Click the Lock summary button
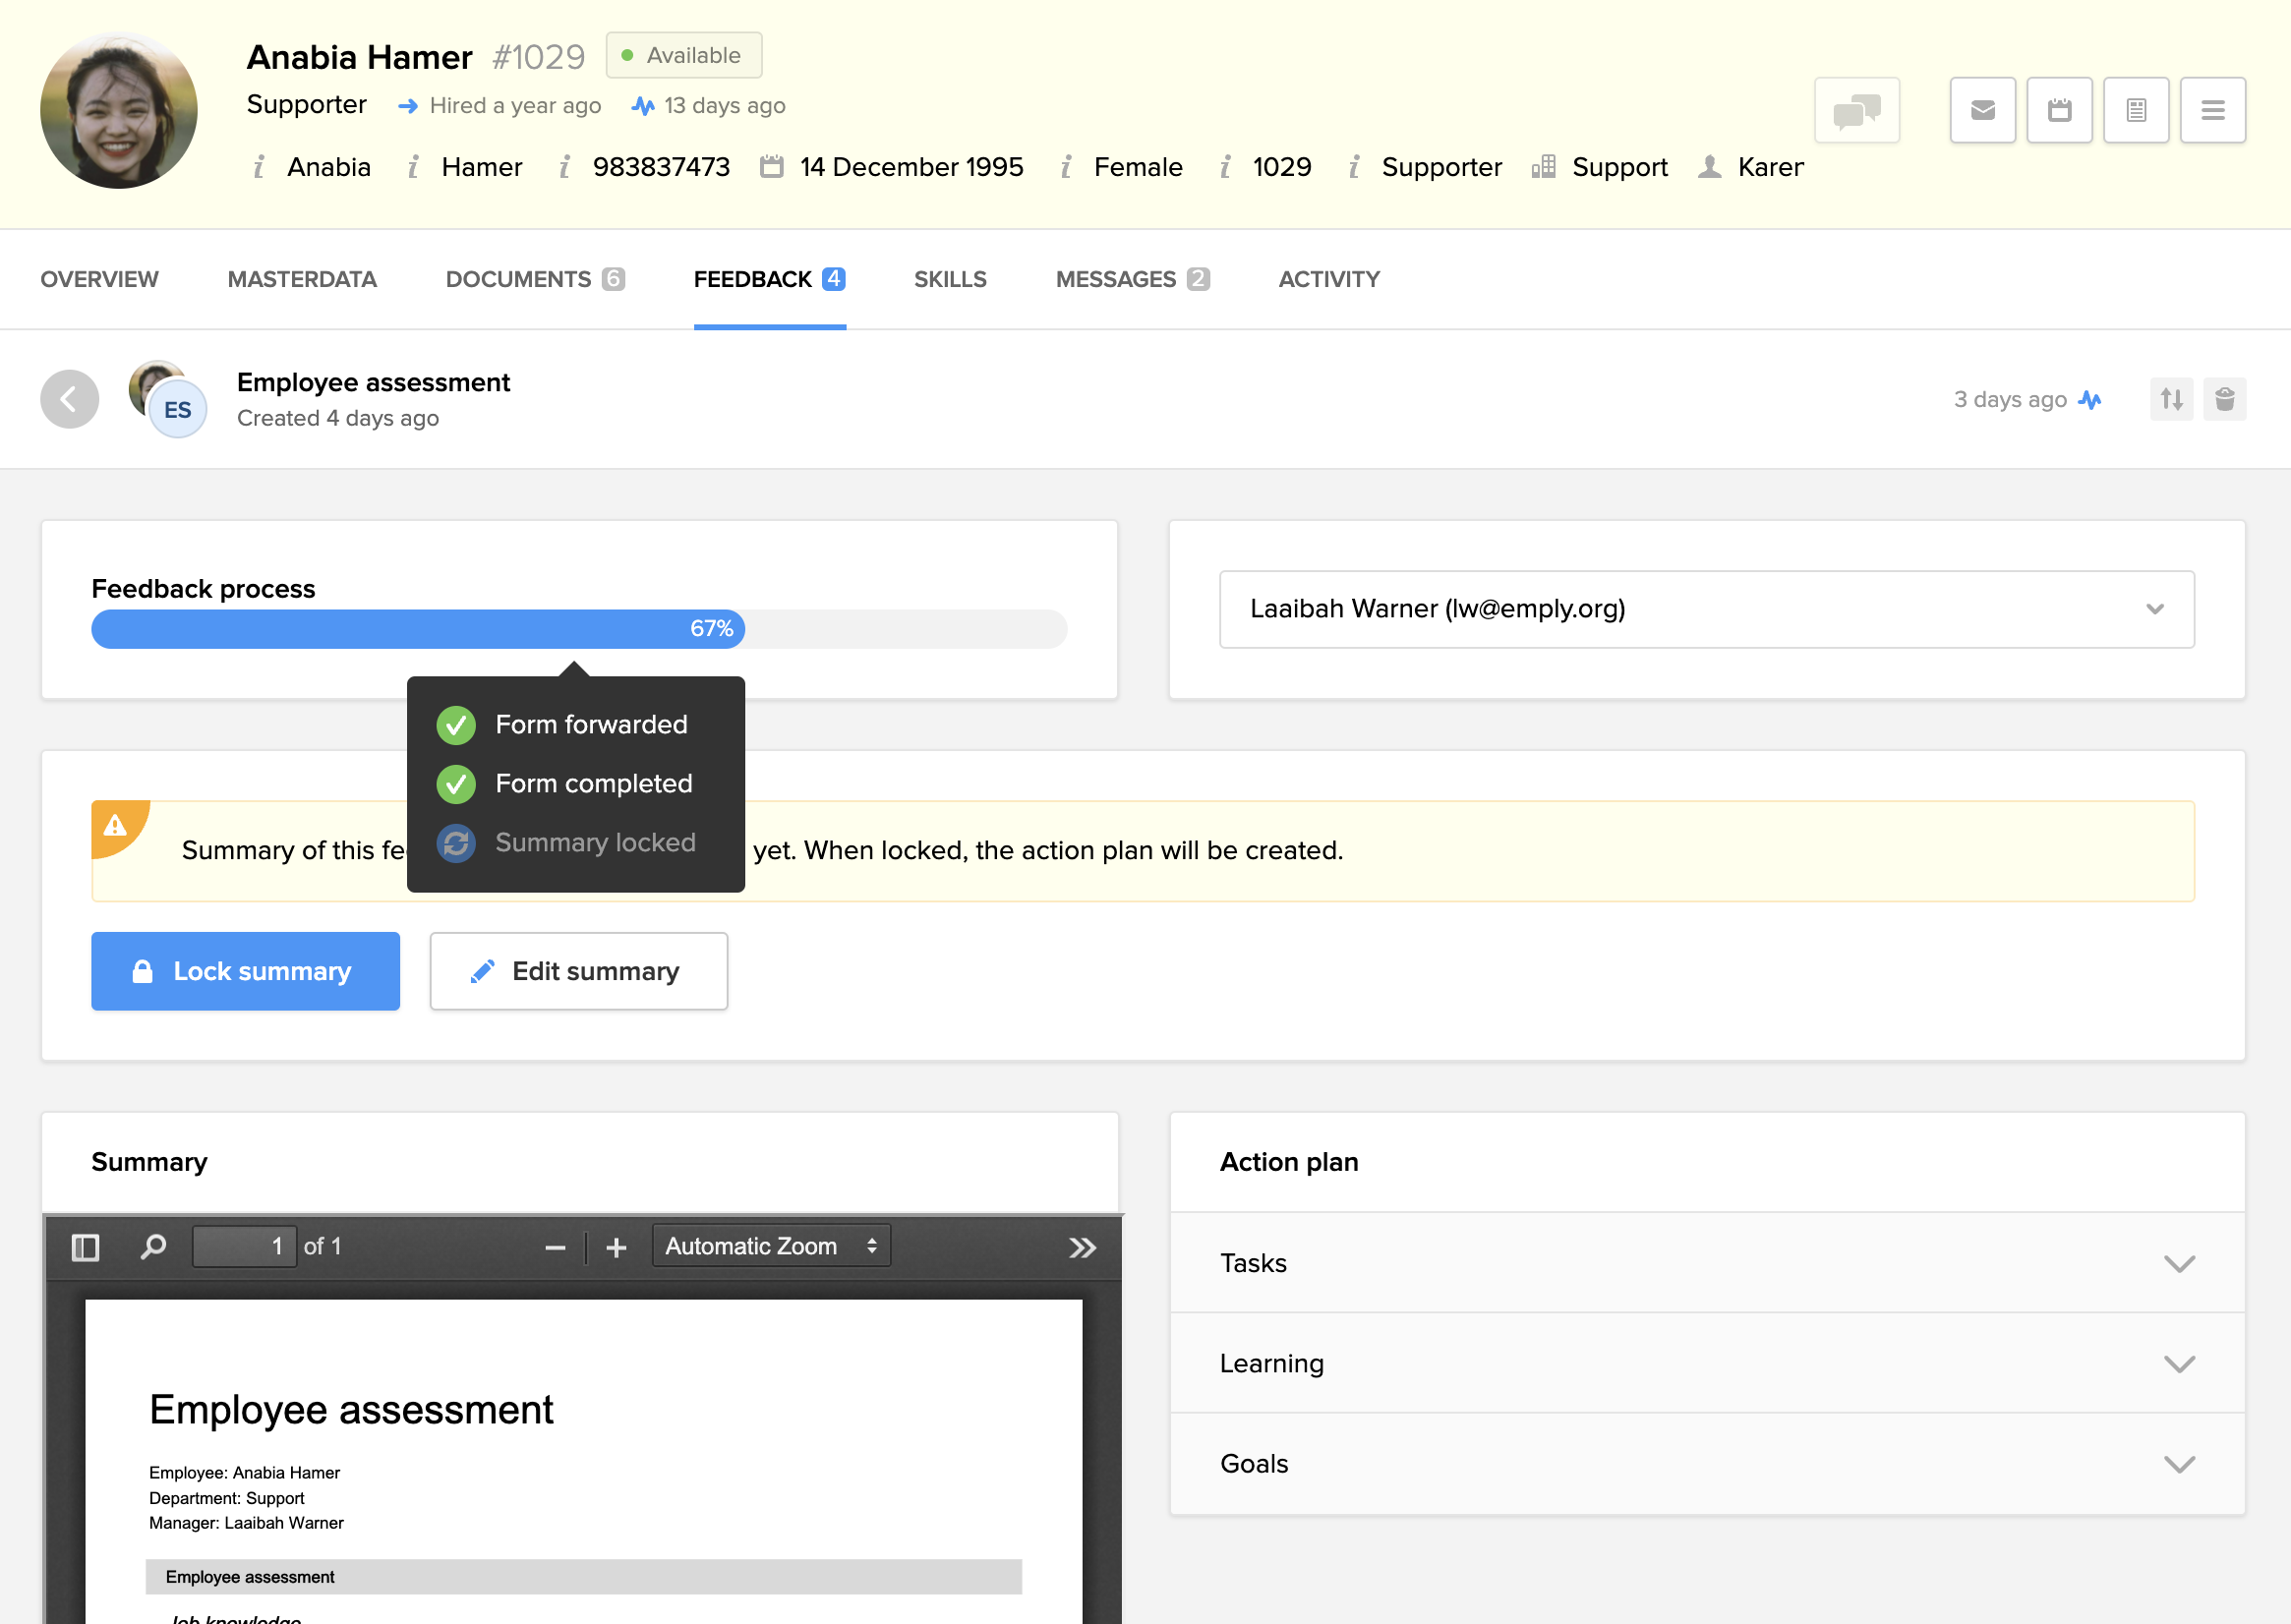 coord(245,971)
